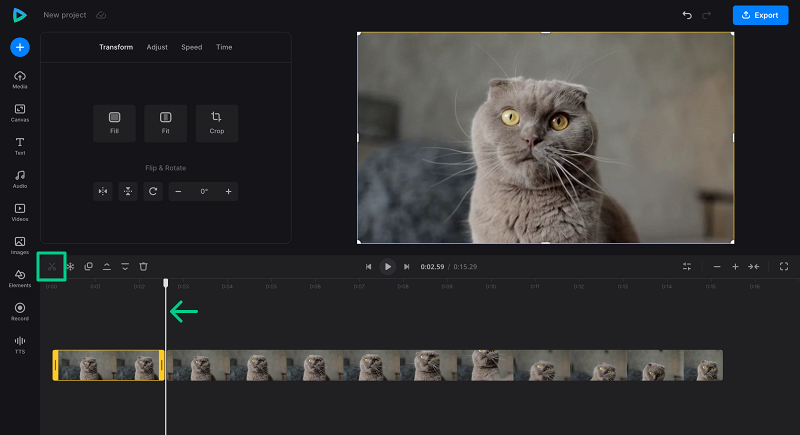The width and height of the screenshot is (800, 435).
Task: Move the clip layer forward
Action: (107, 267)
